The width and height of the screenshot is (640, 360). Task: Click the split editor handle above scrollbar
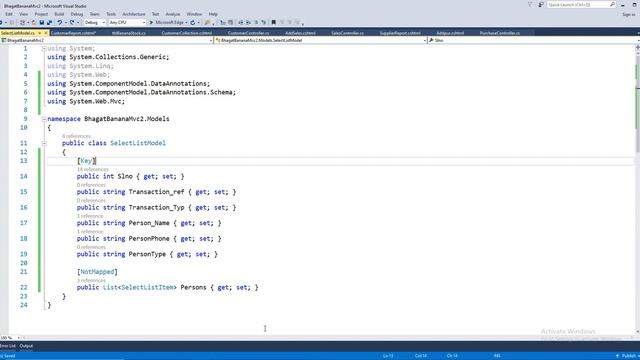[637, 47]
